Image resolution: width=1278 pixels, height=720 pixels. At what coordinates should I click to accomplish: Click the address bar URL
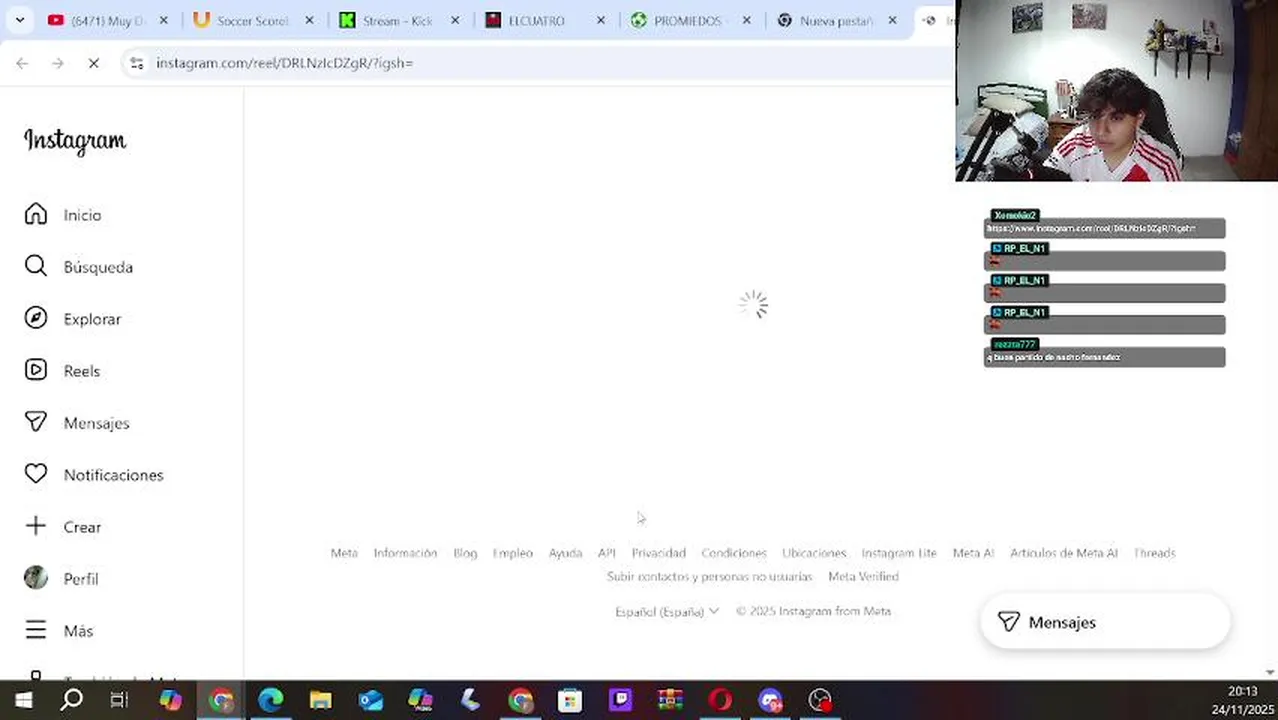point(285,63)
